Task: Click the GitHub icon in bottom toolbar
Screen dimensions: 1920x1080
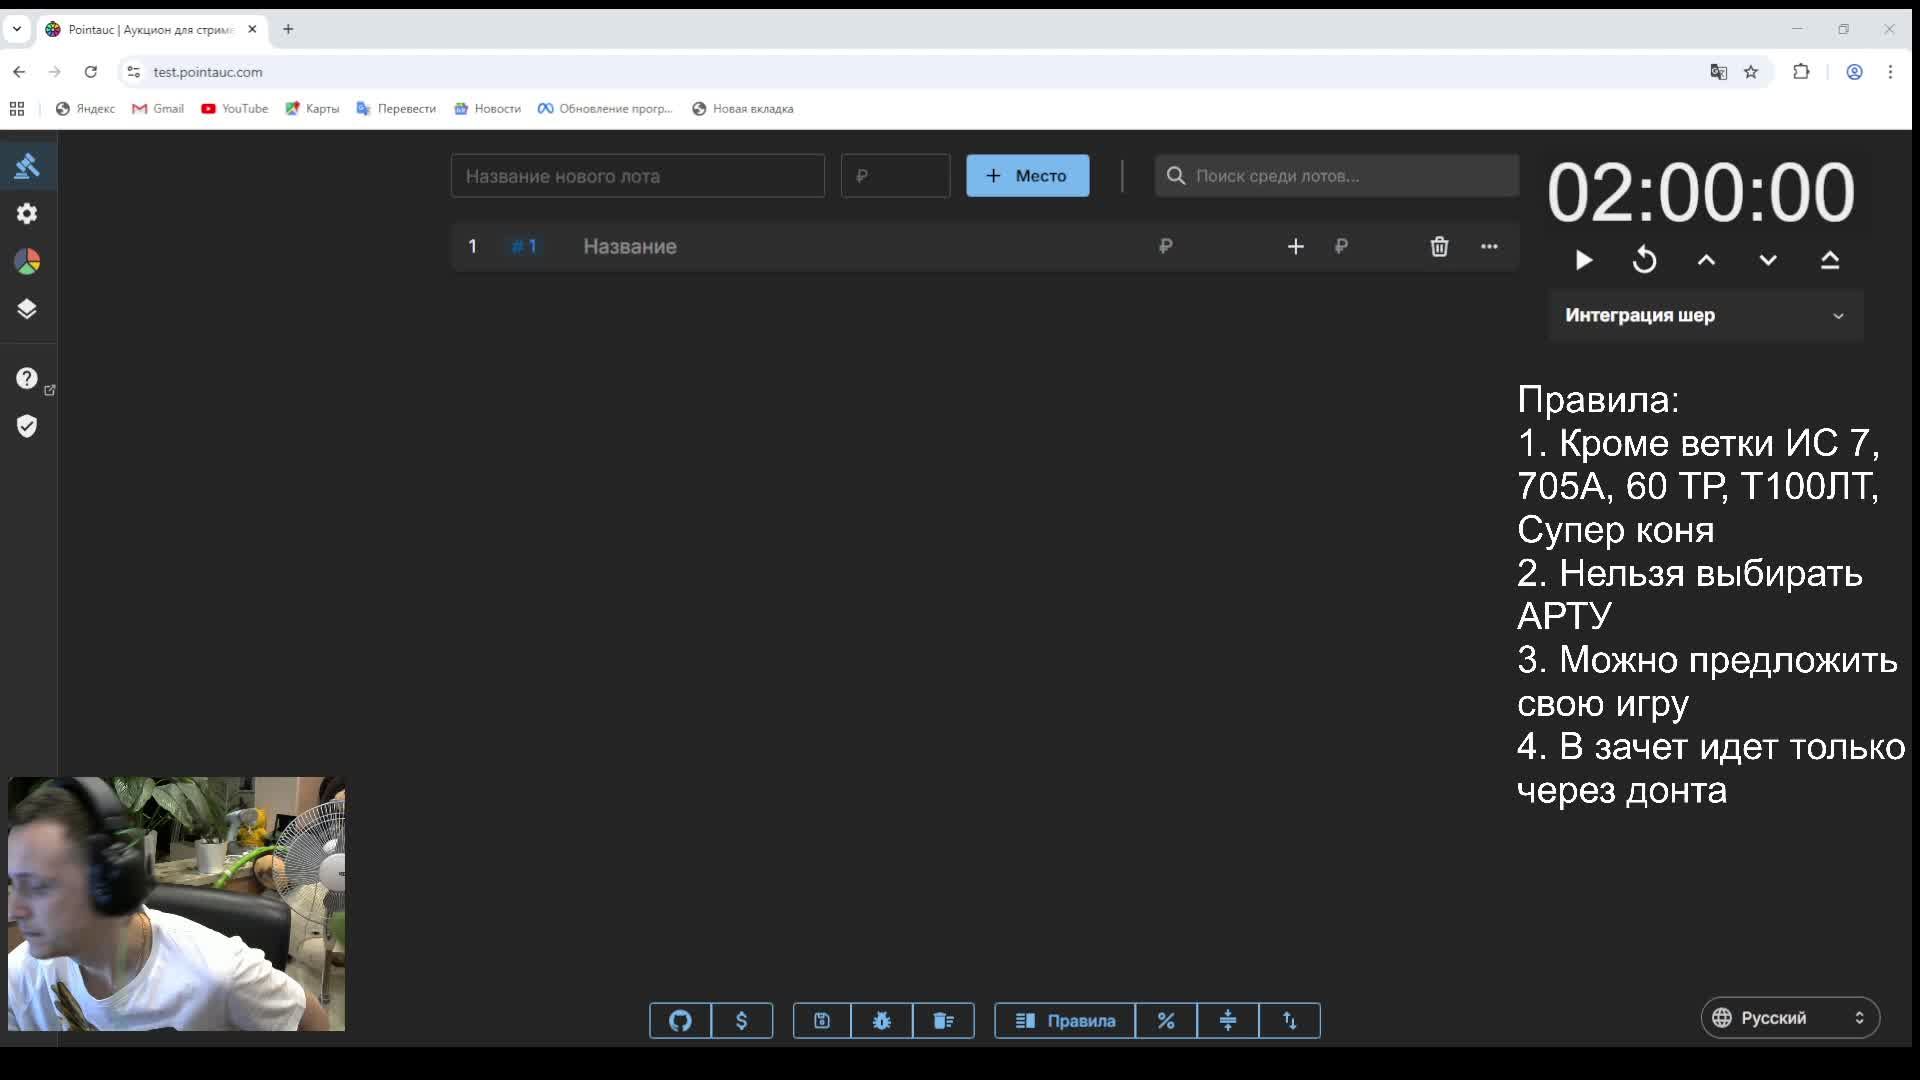Action: click(x=680, y=1021)
